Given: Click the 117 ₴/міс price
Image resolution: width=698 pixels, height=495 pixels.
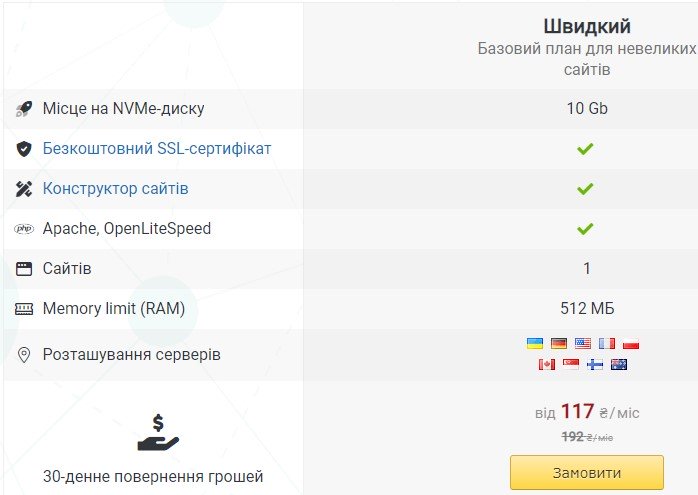Looking at the screenshot, I should coord(586,412).
